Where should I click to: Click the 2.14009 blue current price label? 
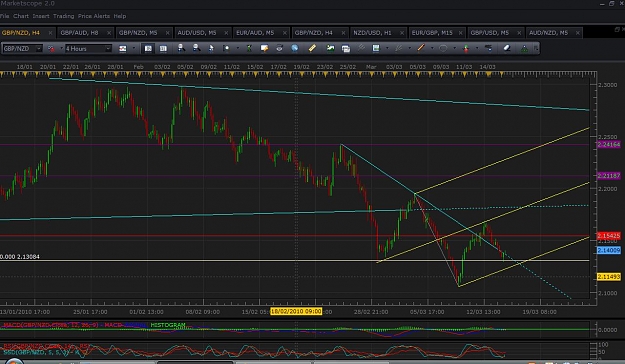[x=609, y=250]
